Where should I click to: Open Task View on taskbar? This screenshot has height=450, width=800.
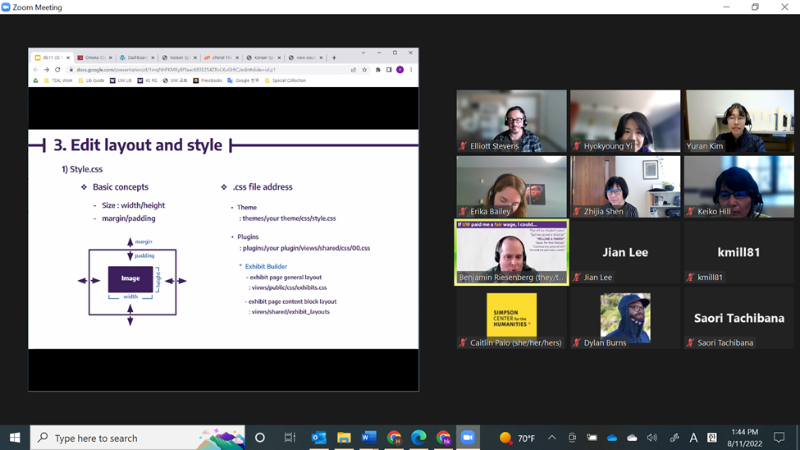click(290, 438)
